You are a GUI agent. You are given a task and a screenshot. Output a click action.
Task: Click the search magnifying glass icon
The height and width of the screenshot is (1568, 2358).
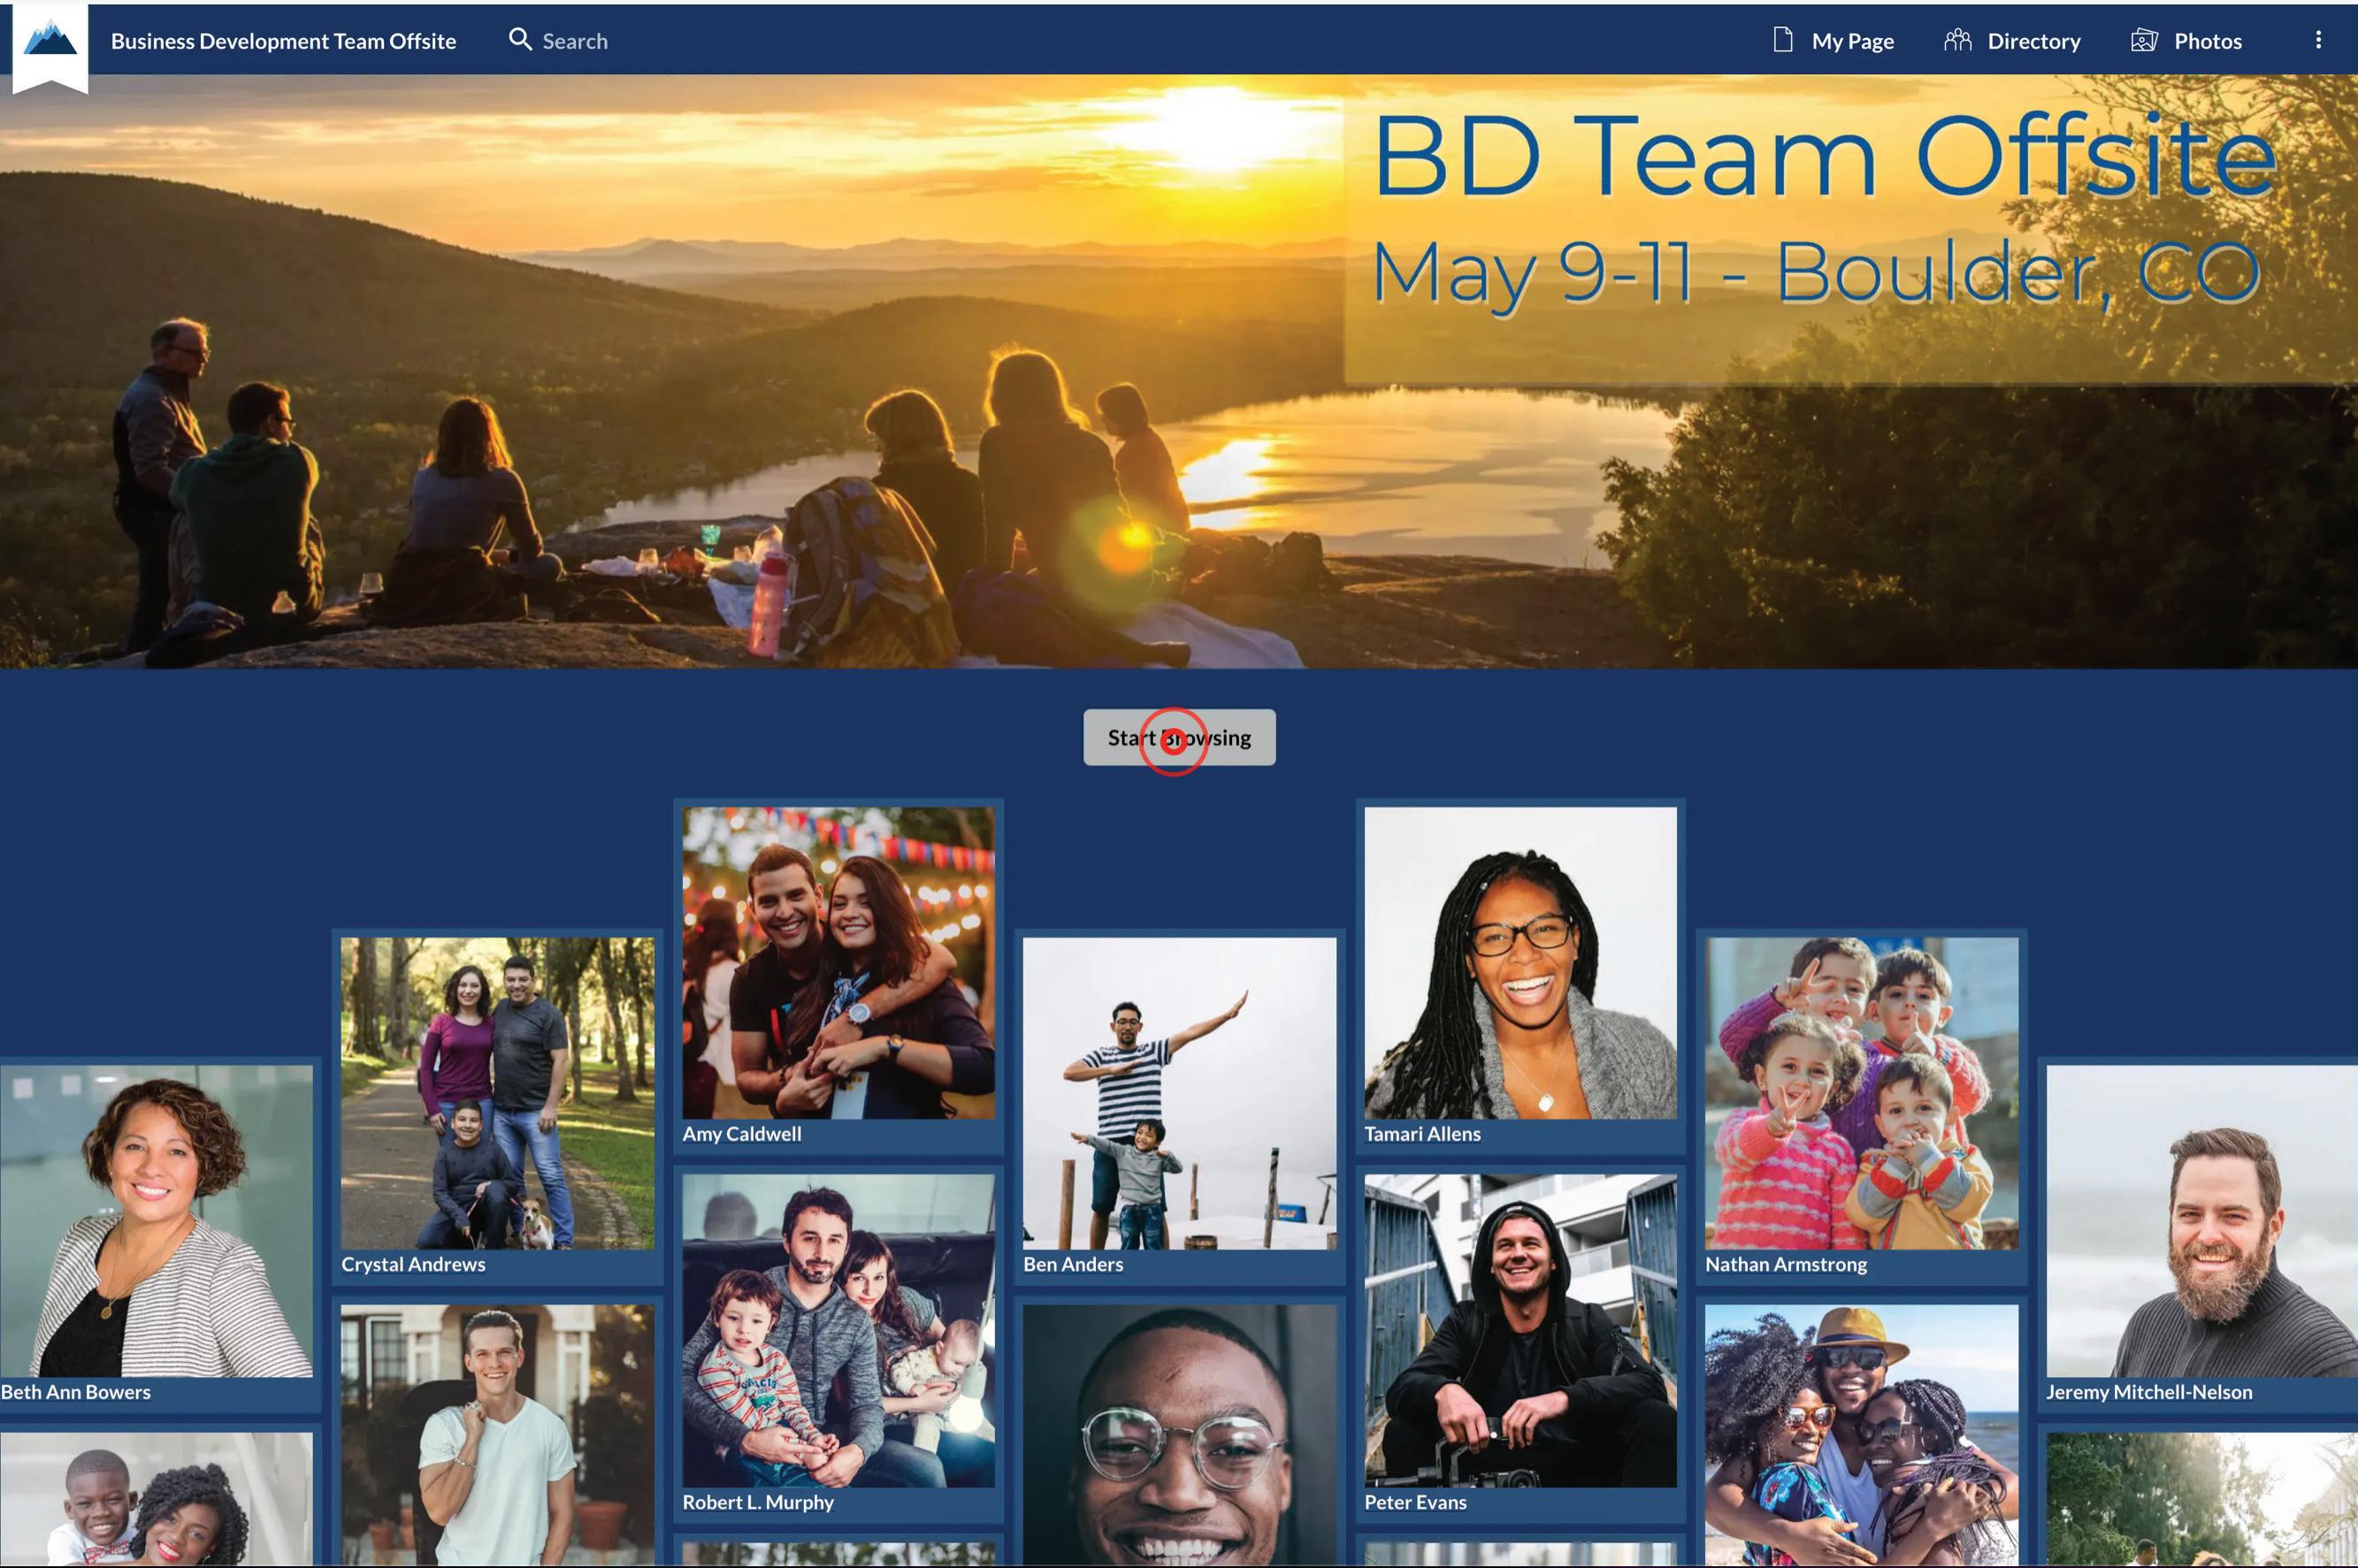pos(519,40)
